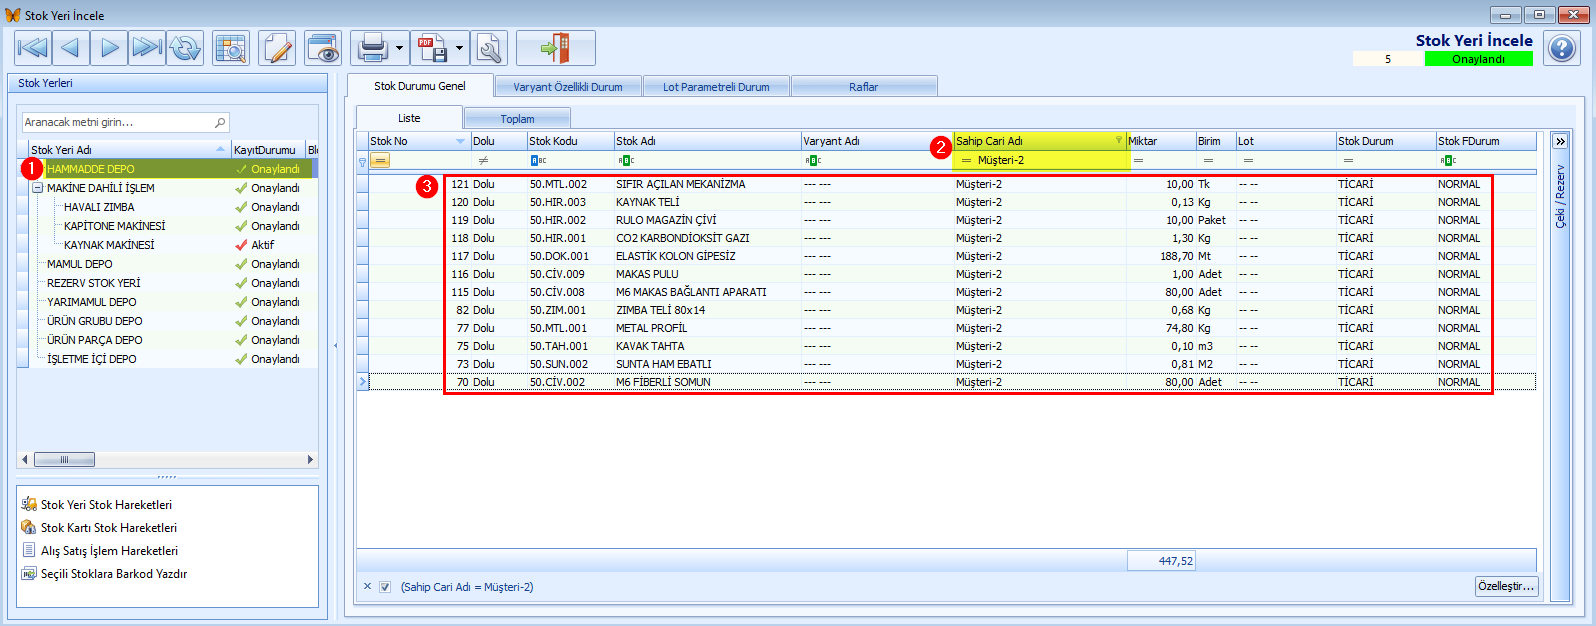Select REZERV STOK YERİ tree item
Viewport: 1596px width, 626px height.
94,283
